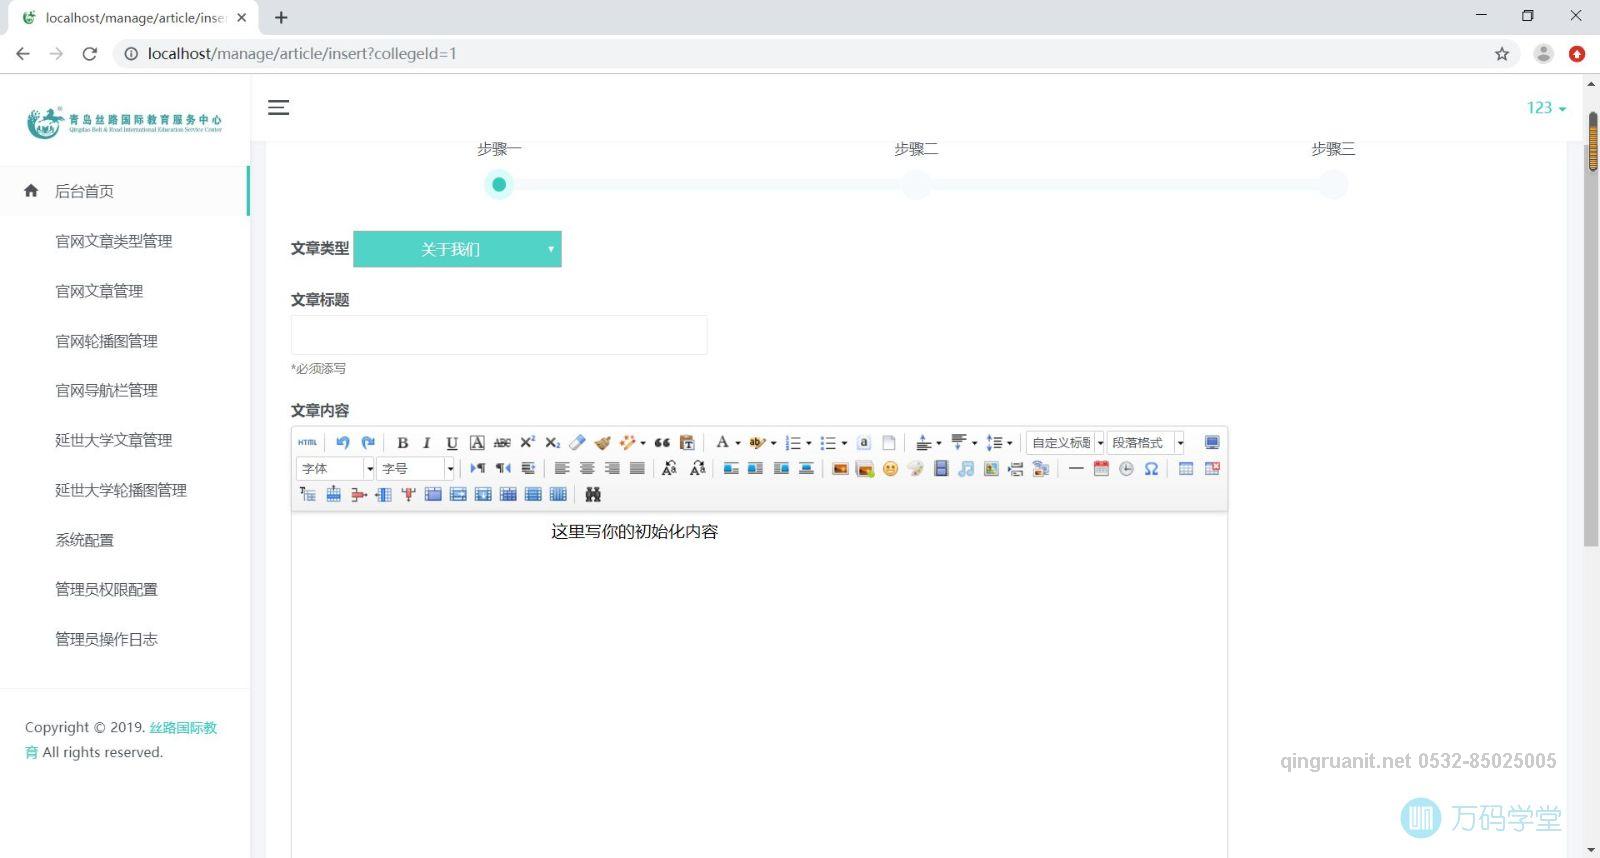Toggle left text alignment
Viewport: 1600px width, 858px height.
562,468
